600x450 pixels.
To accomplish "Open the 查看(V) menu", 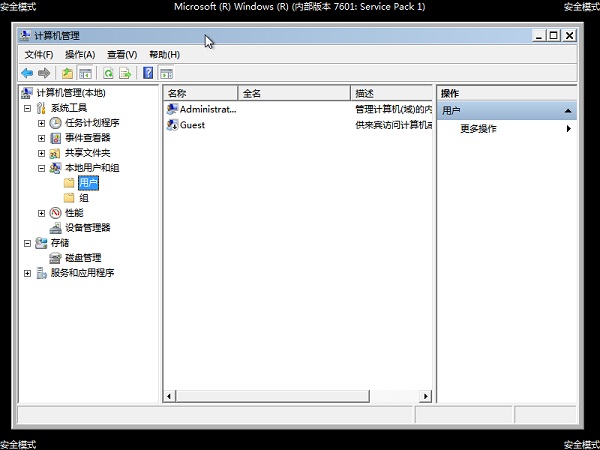I will tap(122, 54).
